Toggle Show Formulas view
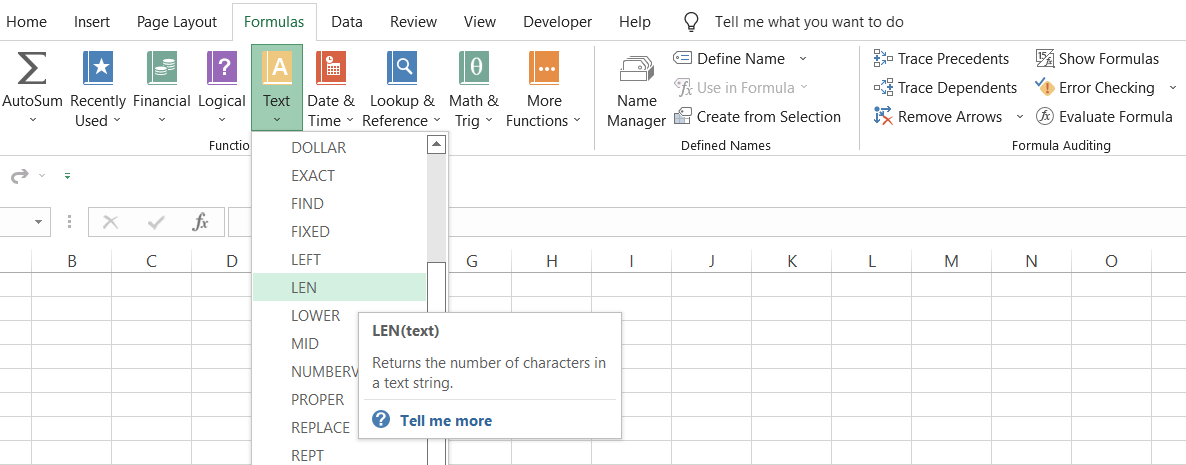Image resolution: width=1186 pixels, height=465 pixels. point(1097,59)
